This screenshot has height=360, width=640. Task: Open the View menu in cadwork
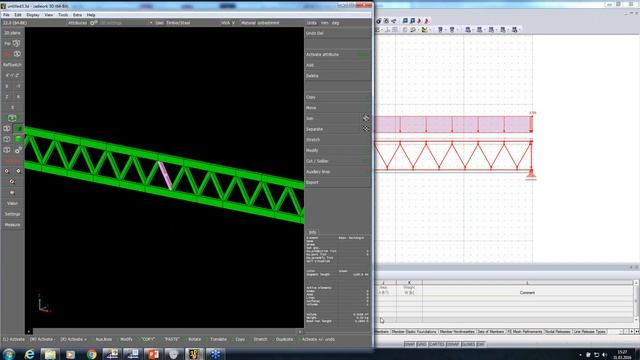coord(49,15)
